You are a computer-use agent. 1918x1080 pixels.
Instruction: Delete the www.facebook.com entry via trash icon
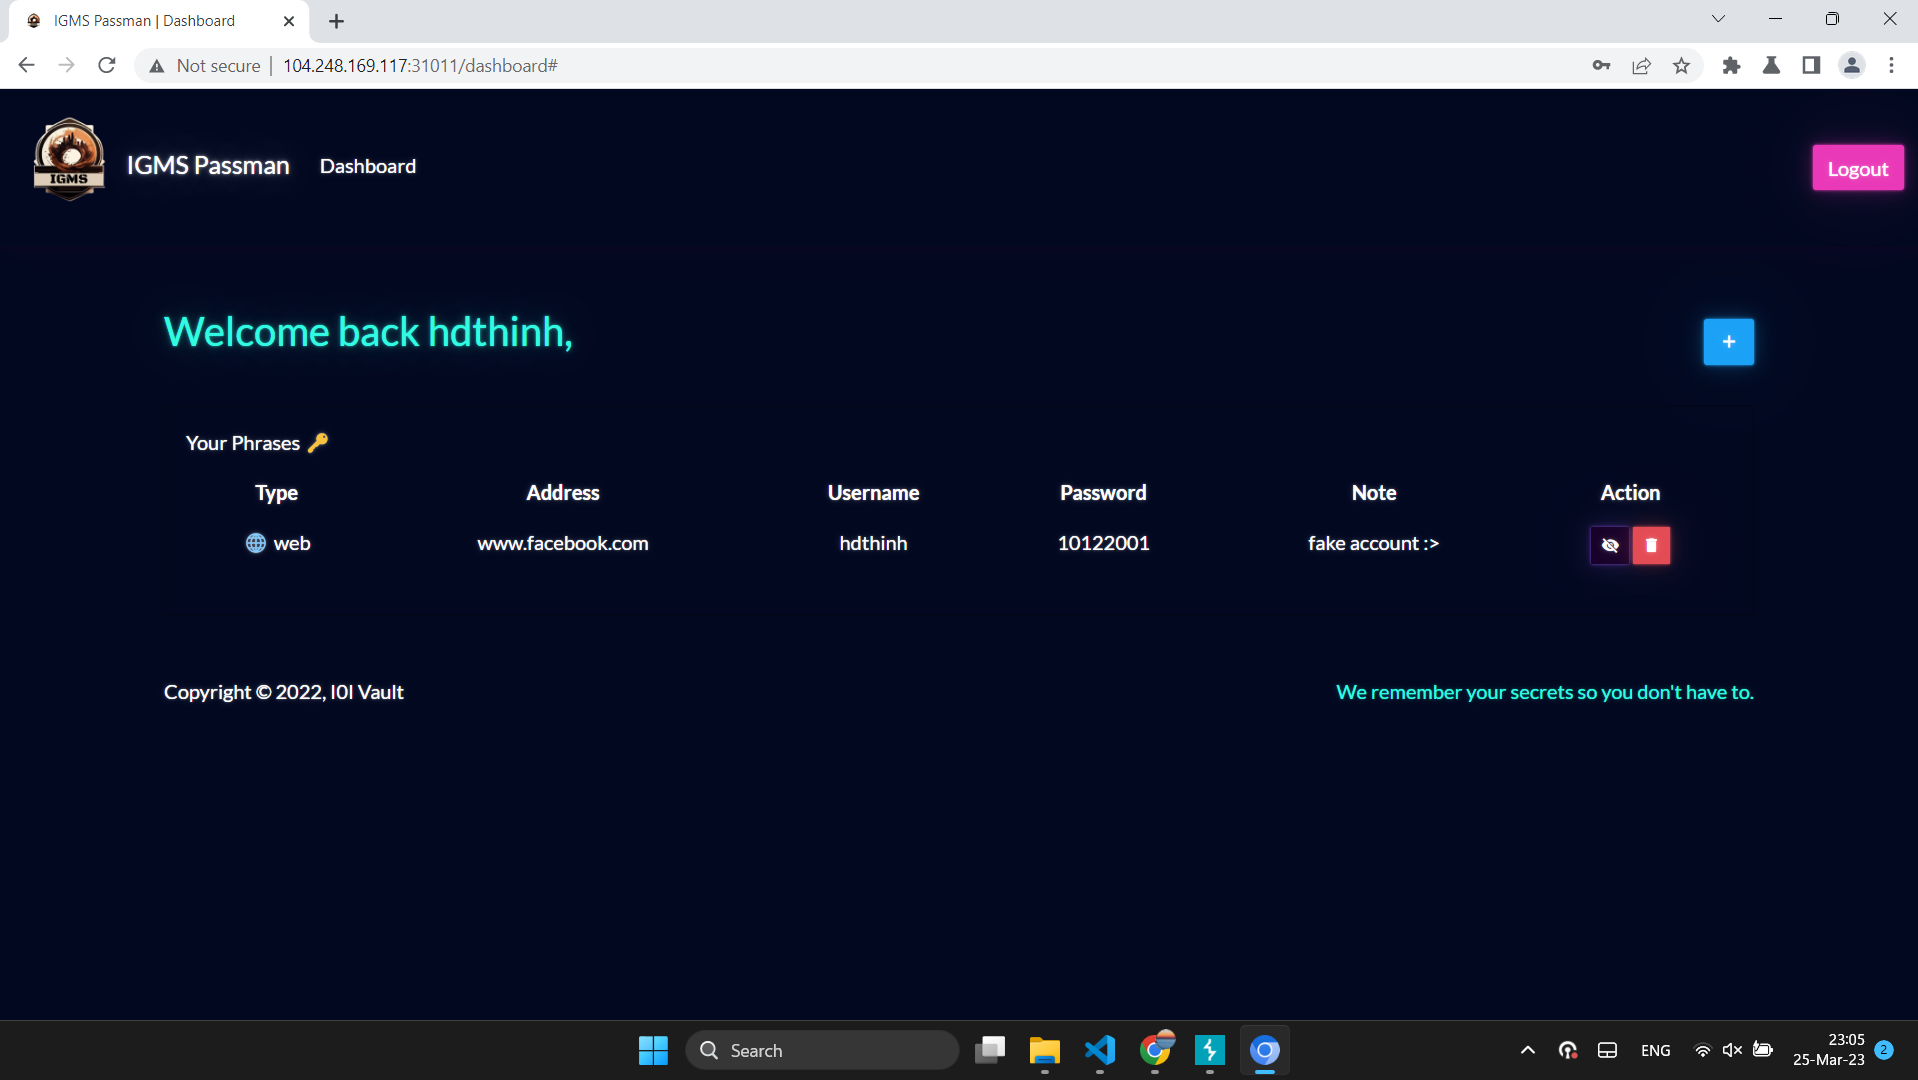1650,545
